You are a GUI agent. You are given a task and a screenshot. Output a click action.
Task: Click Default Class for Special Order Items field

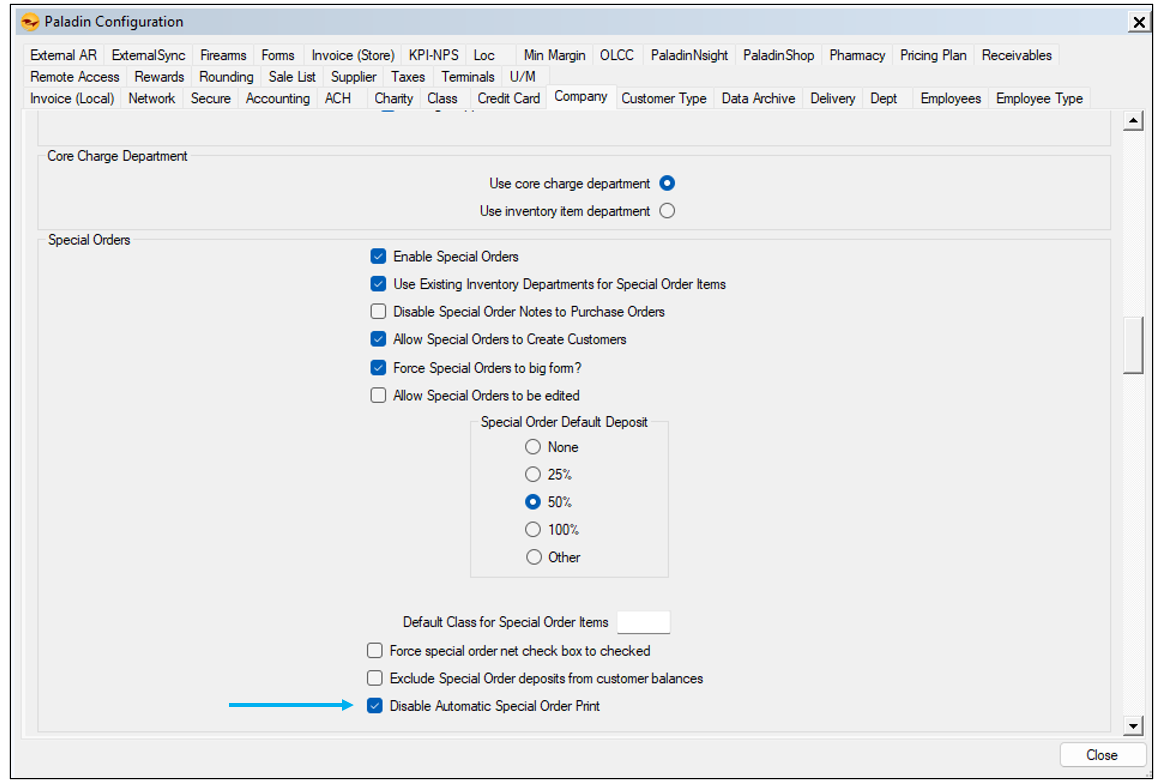point(643,622)
